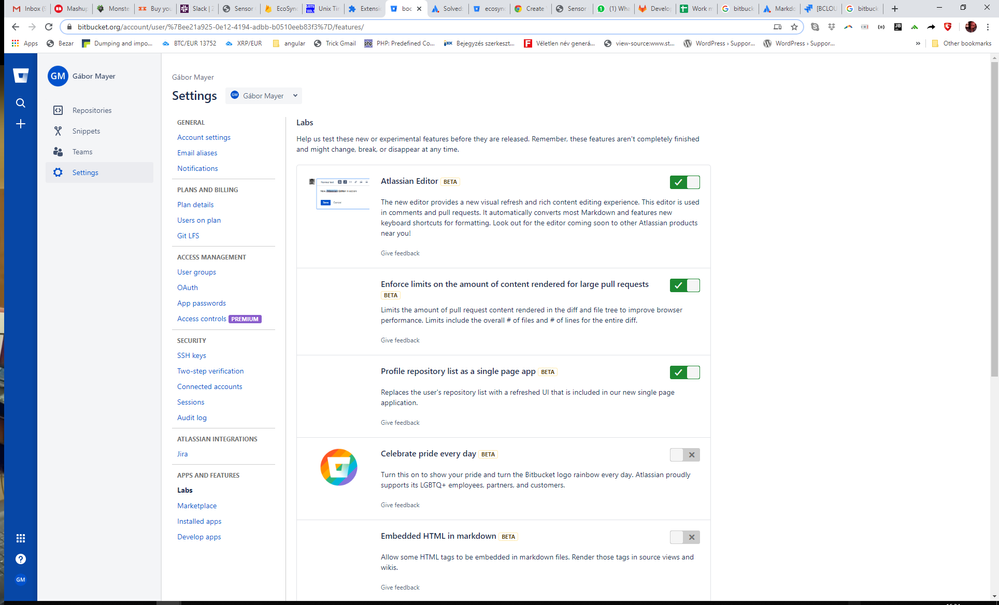The height and width of the screenshot is (605, 999).
Task: Bookmark this page with the star icon
Action: click(794, 27)
